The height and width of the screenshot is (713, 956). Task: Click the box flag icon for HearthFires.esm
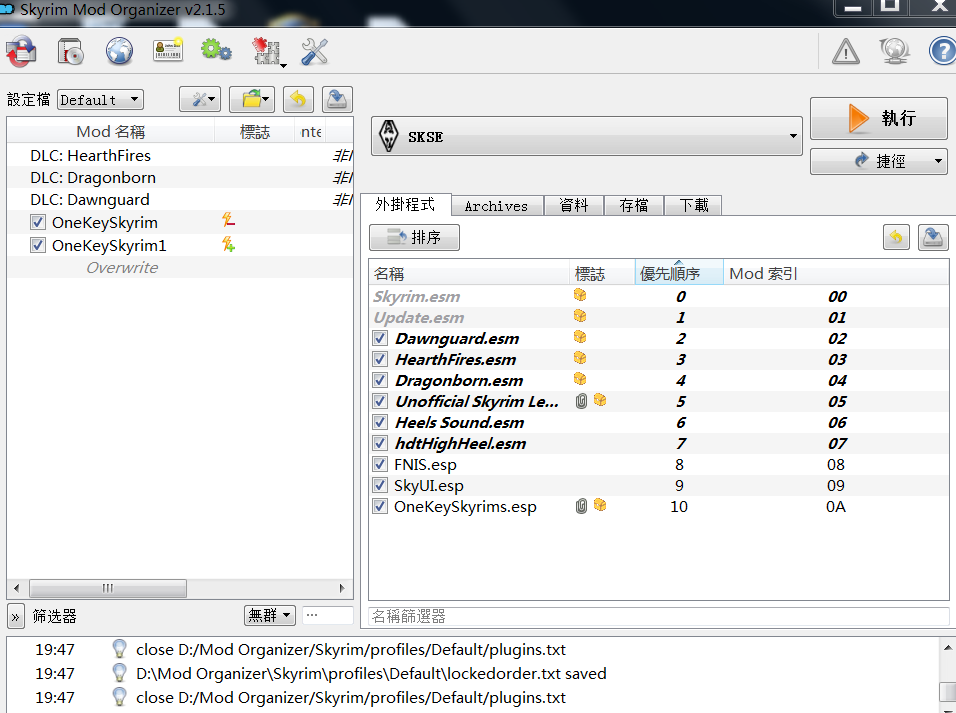[580, 358]
